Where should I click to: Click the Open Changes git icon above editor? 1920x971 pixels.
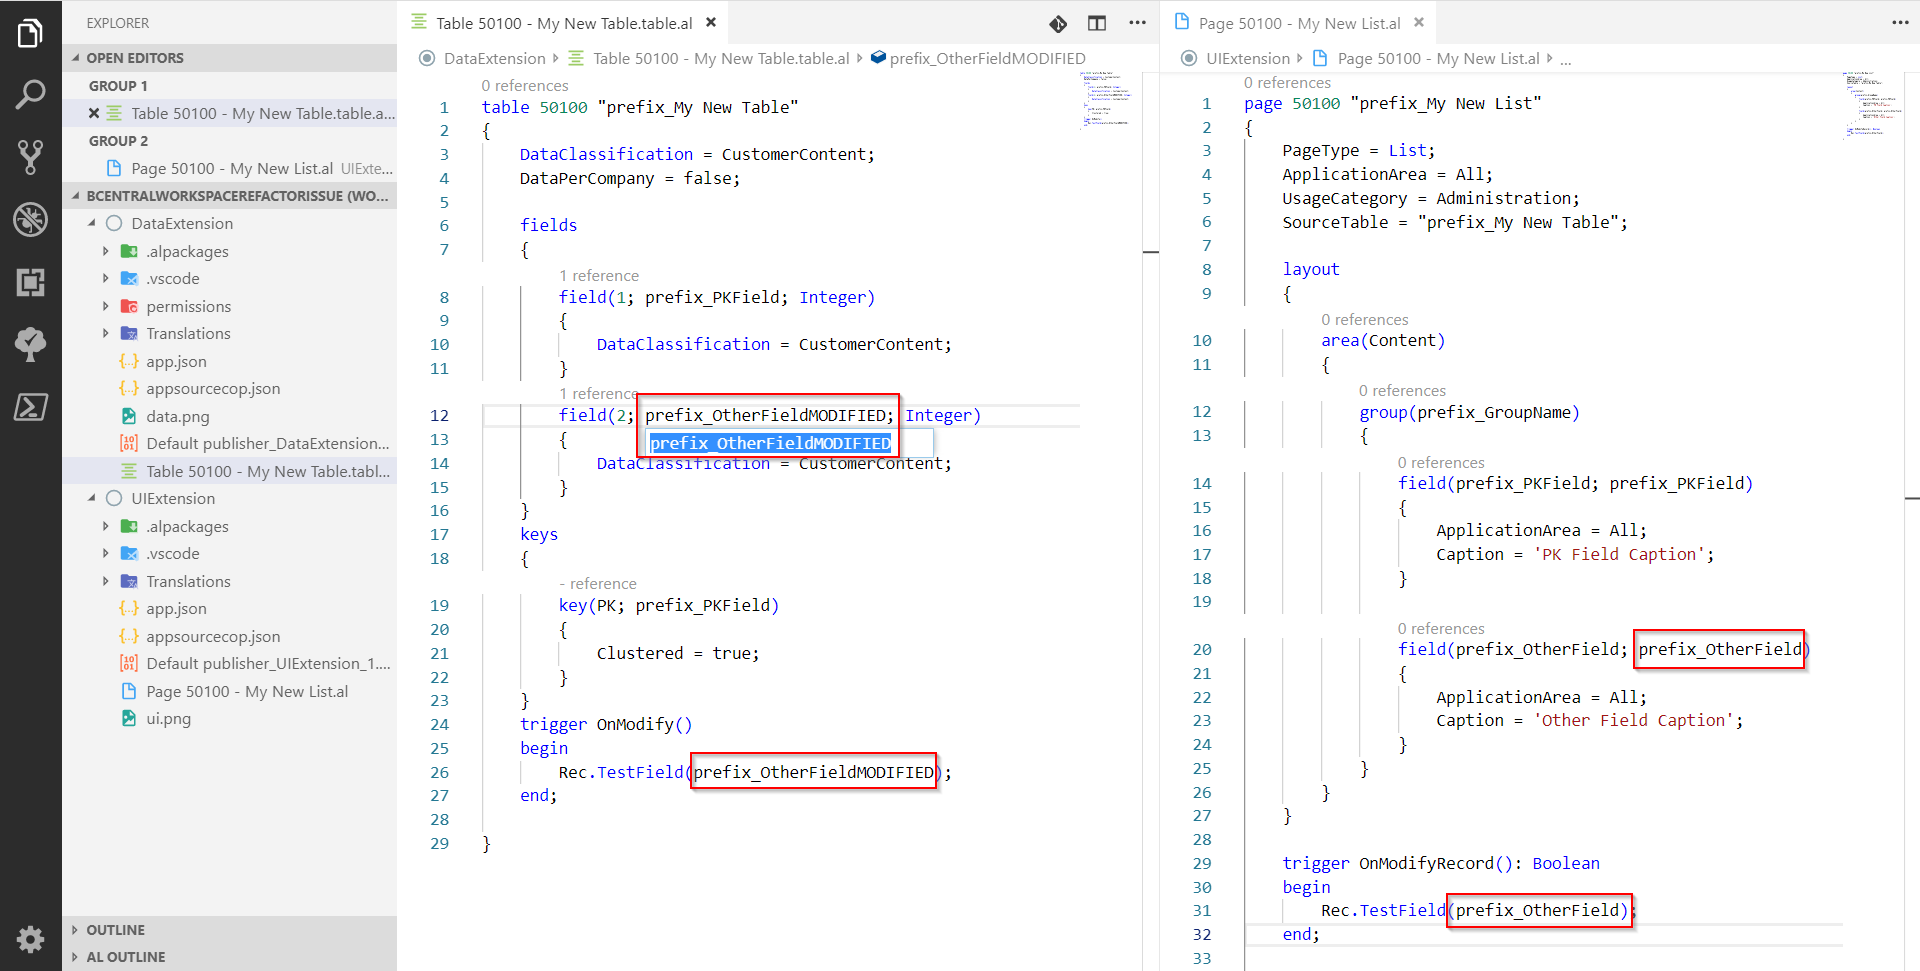[x=1057, y=23]
